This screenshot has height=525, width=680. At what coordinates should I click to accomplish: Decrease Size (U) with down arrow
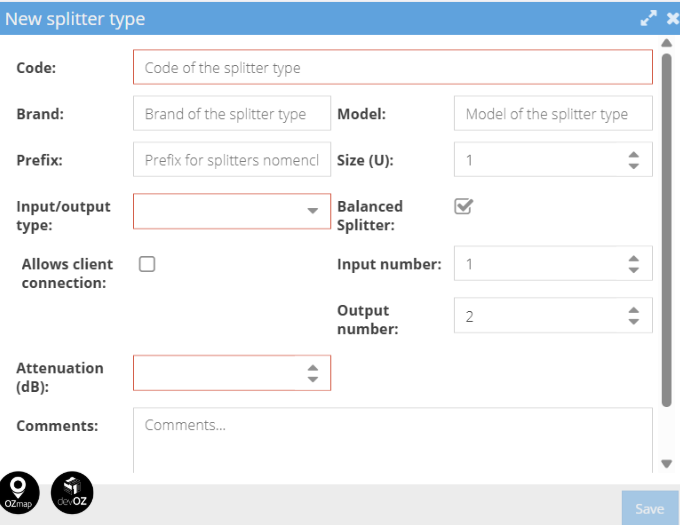pos(634,166)
